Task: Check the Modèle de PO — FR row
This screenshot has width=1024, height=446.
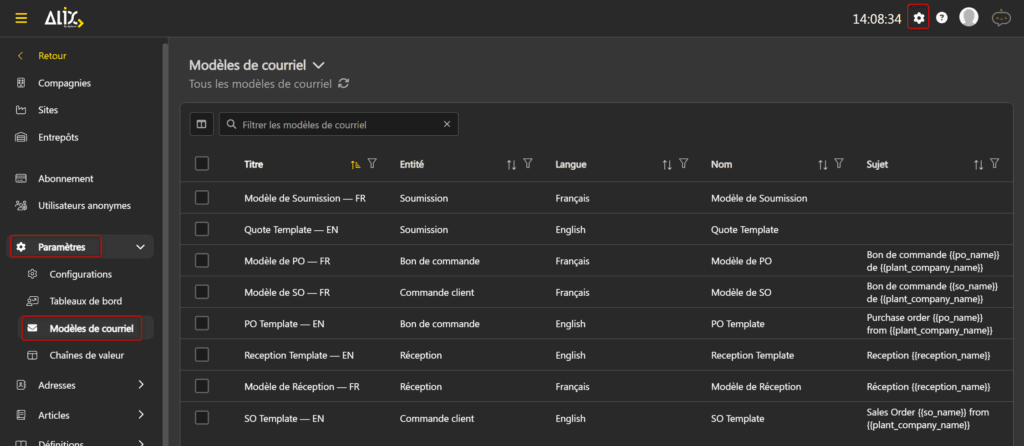Action: (x=202, y=260)
